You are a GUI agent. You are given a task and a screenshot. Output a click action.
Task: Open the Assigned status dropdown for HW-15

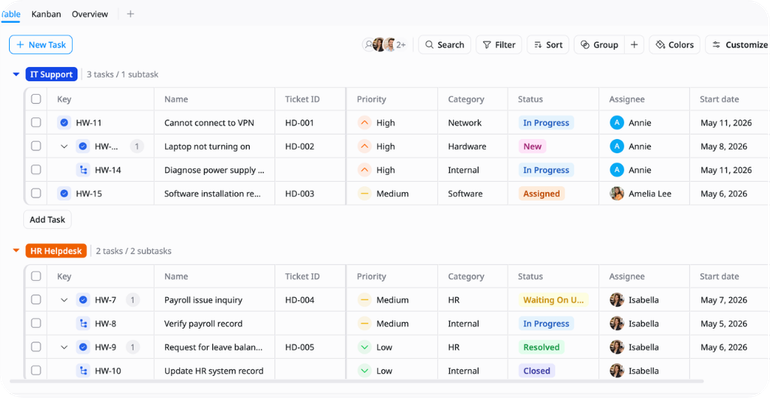pos(541,194)
